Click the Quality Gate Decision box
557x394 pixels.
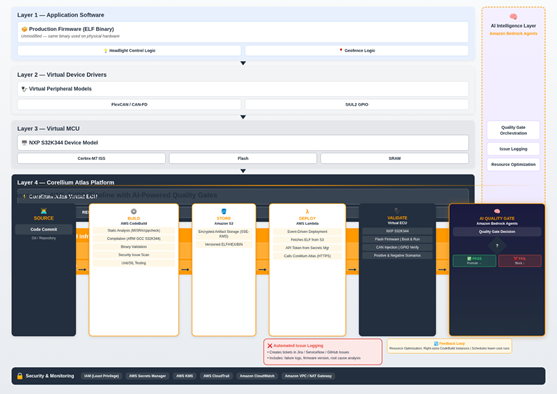[497, 232]
